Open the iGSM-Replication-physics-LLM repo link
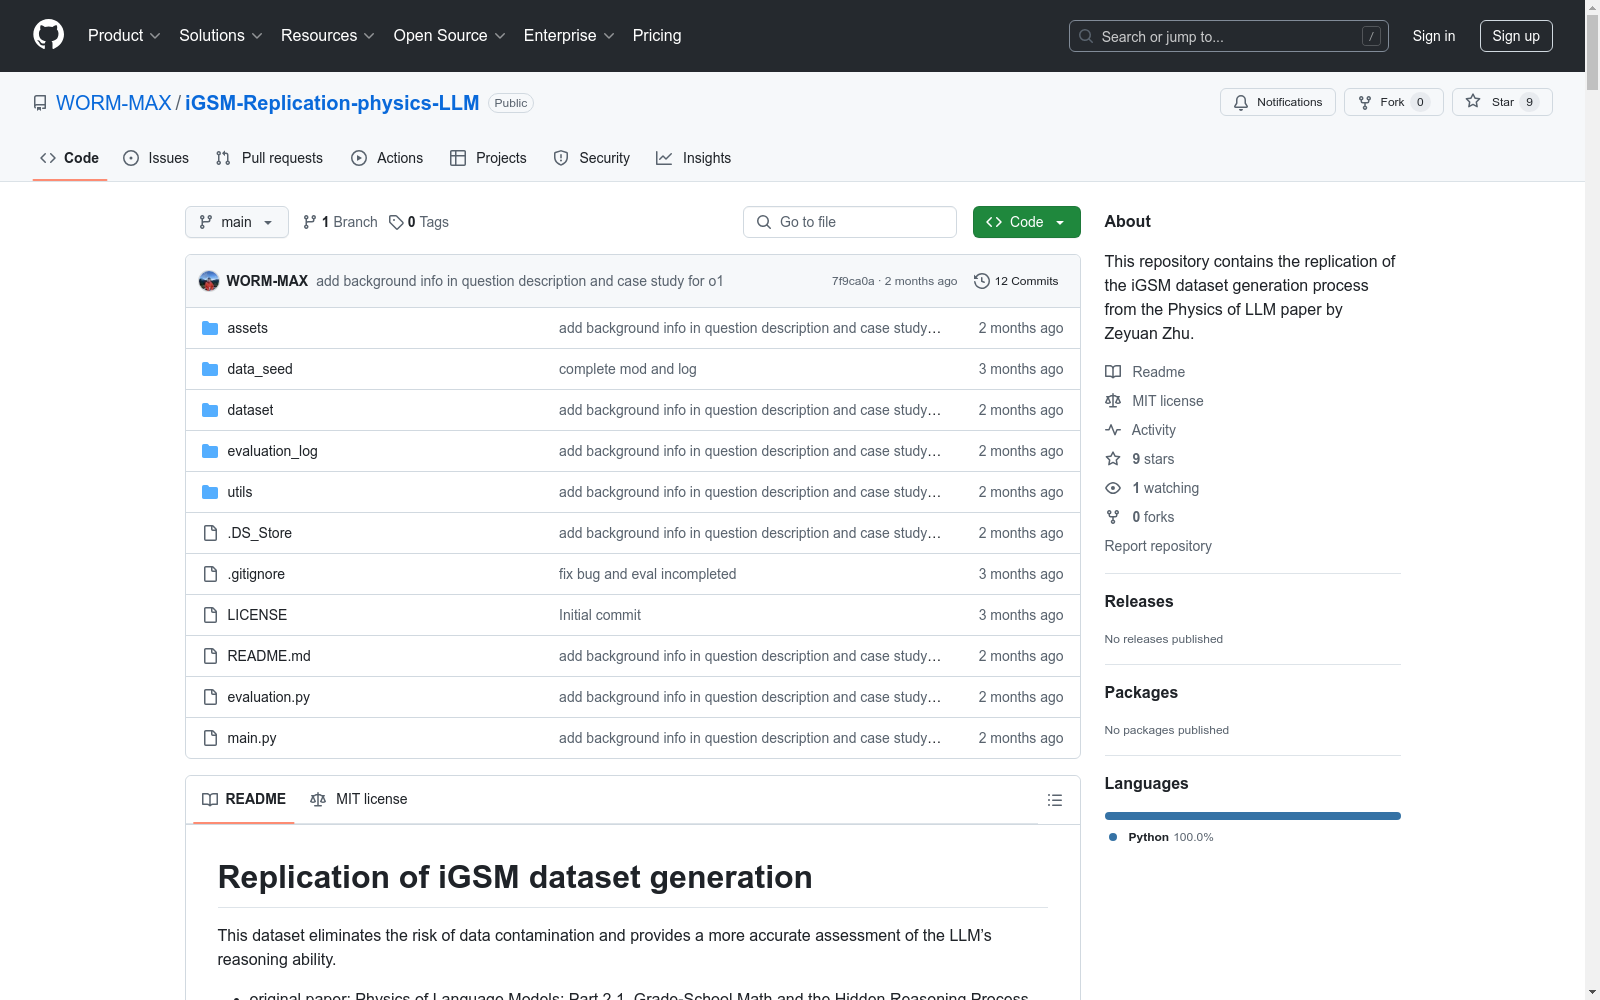The height and width of the screenshot is (1000, 1600). [332, 103]
